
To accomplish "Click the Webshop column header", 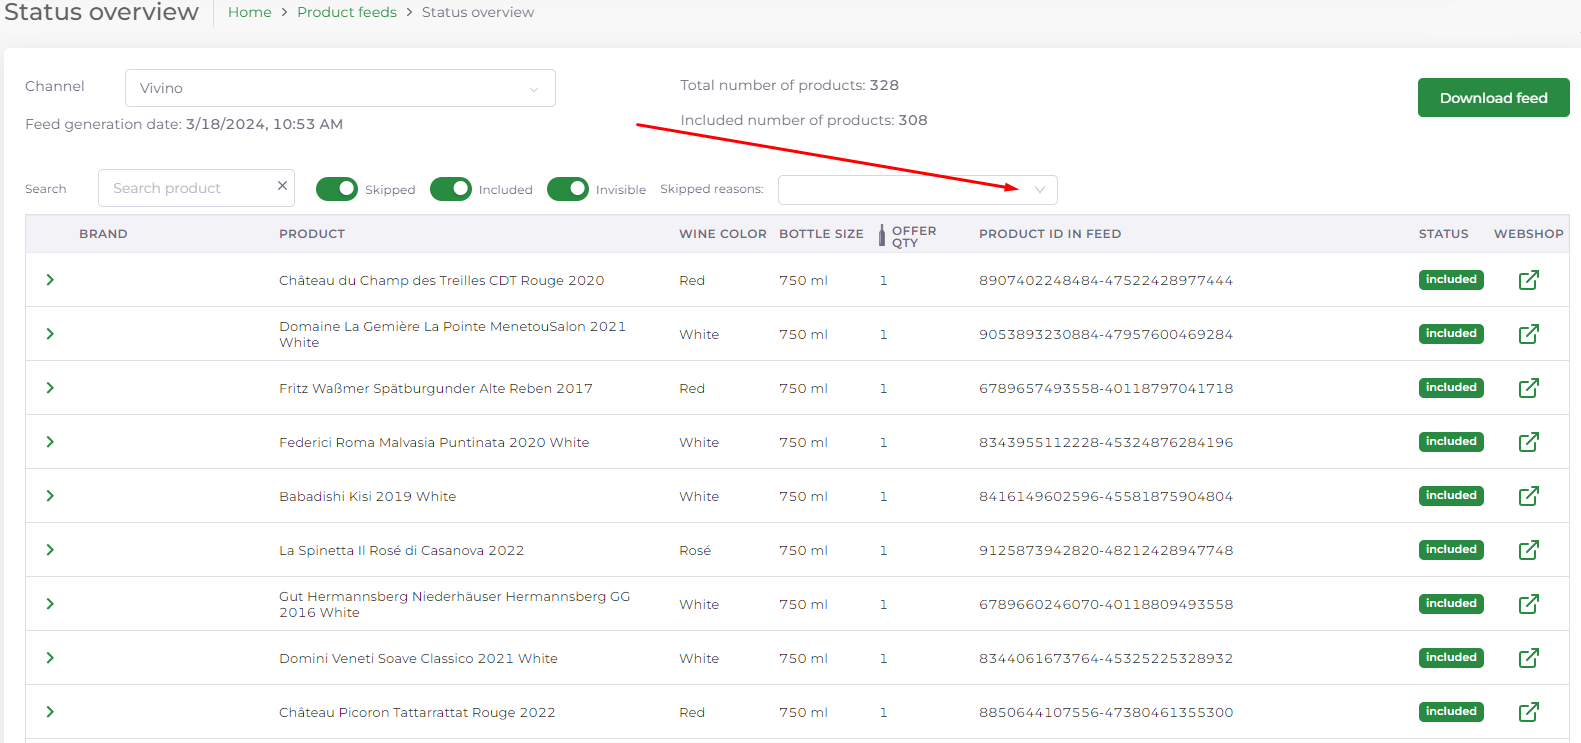I will 1528,234.
